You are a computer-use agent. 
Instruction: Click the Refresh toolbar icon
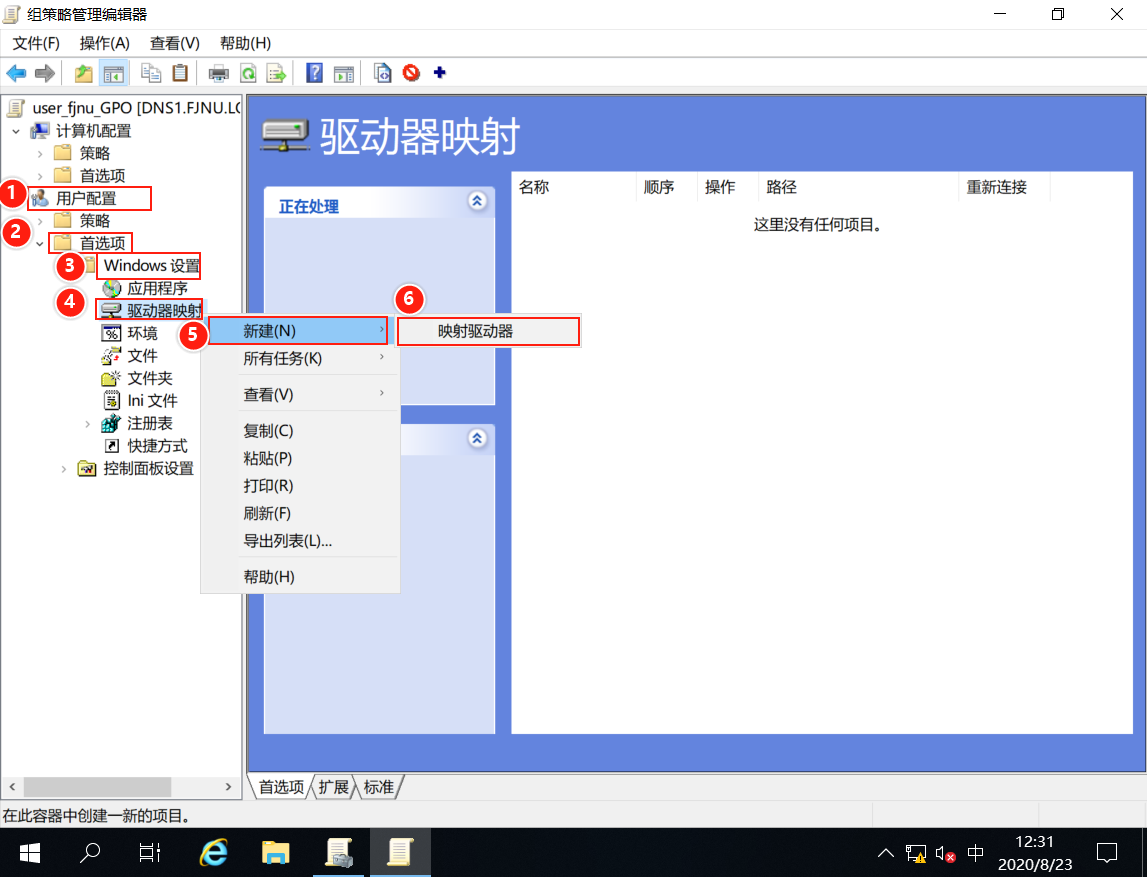click(x=246, y=72)
